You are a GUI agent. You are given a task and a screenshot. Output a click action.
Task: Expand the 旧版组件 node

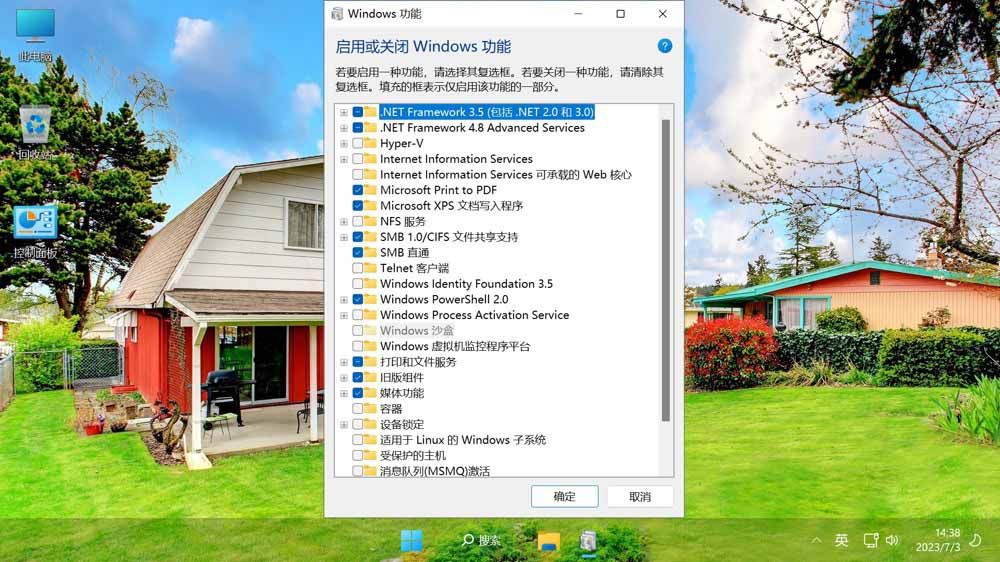click(344, 378)
